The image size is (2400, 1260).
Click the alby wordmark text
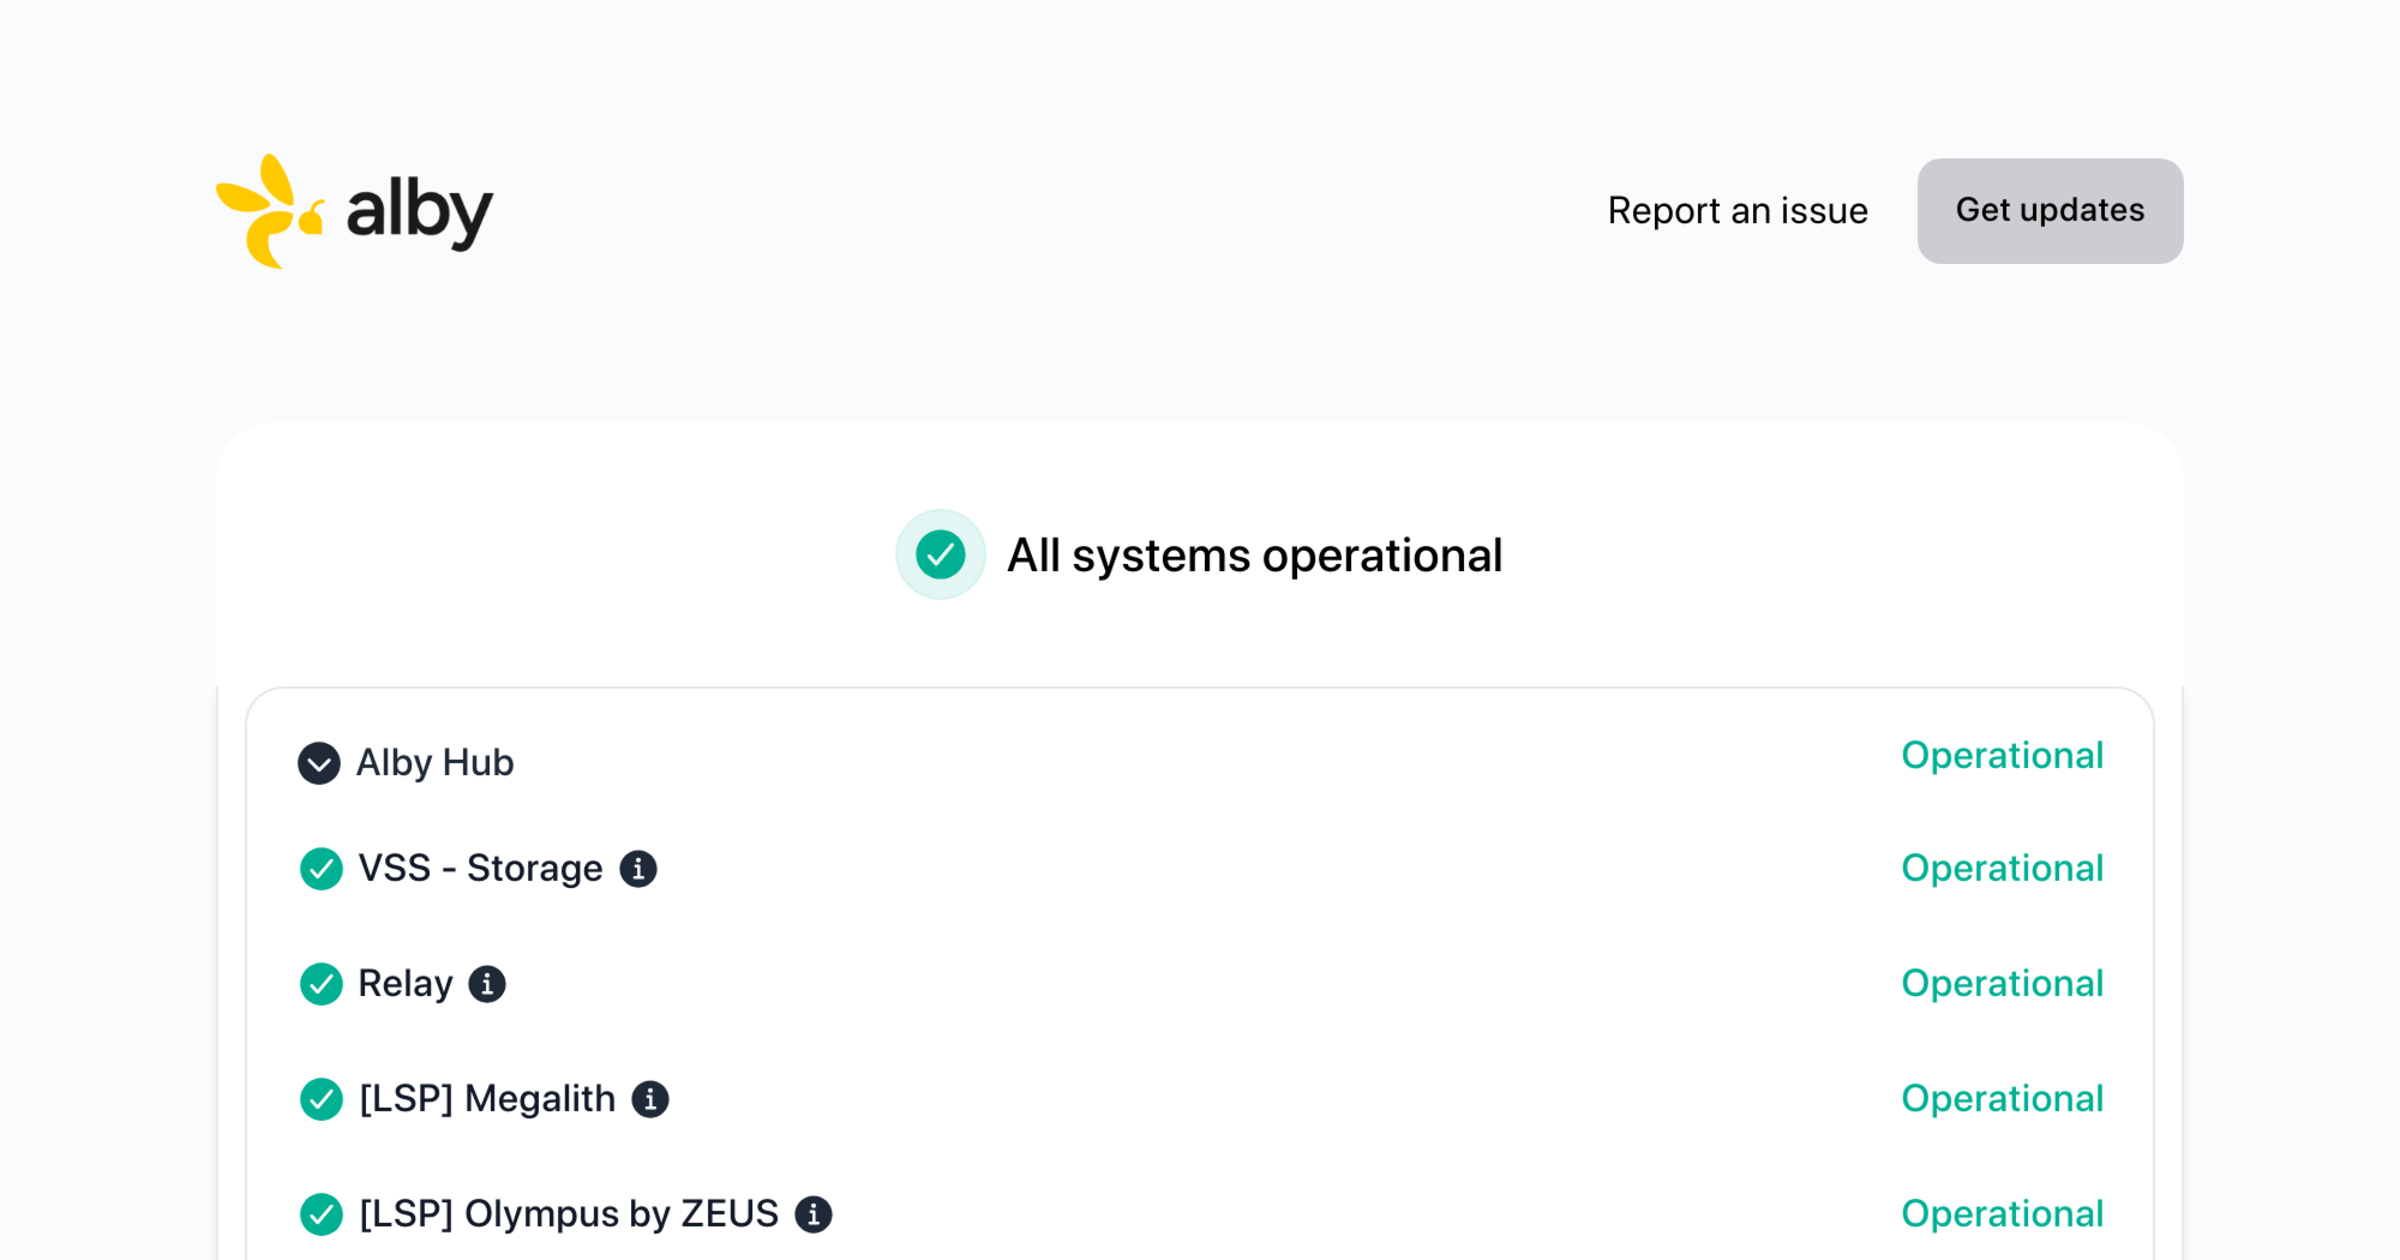tap(420, 211)
